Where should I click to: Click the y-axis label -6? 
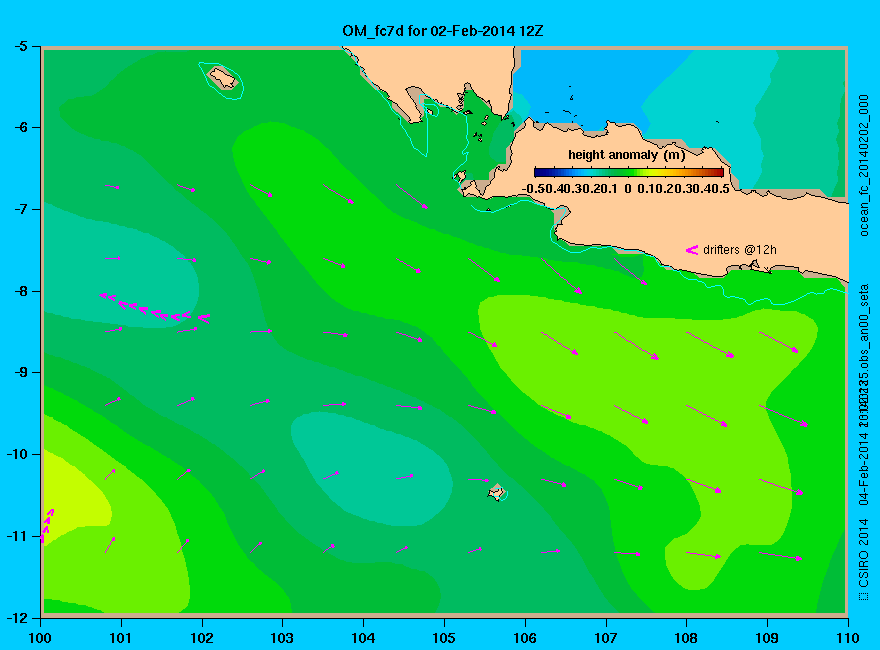[x=21, y=127]
